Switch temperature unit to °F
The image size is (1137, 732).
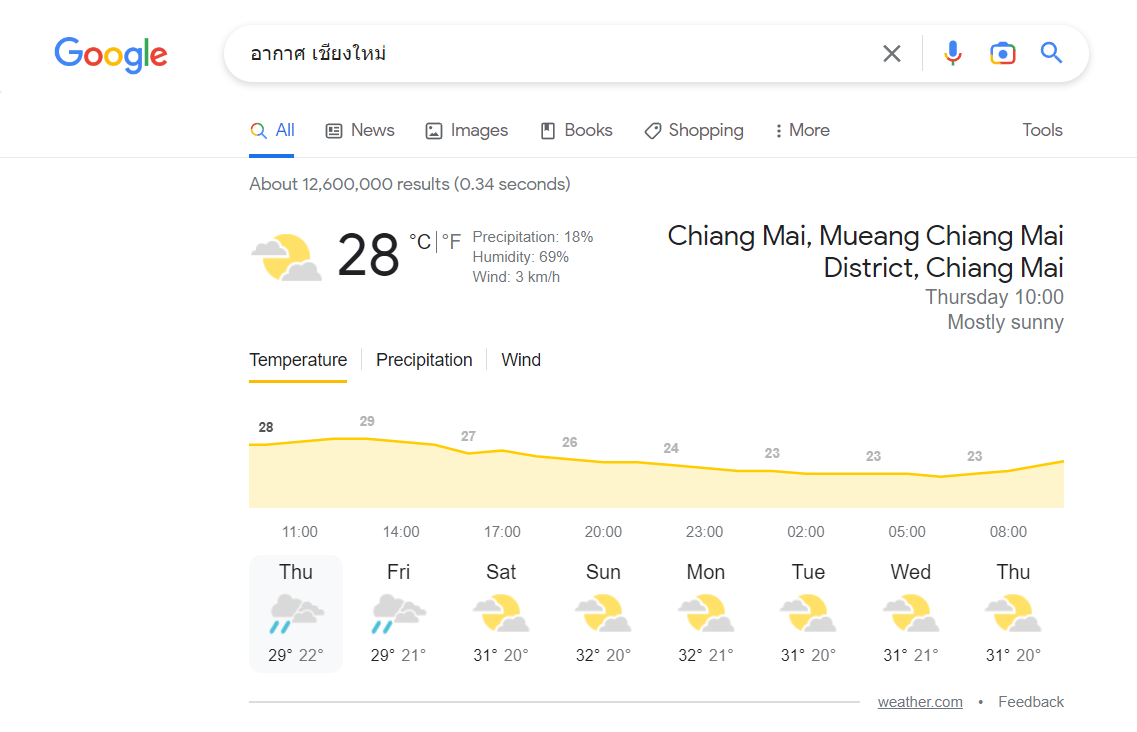click(x=451, y=242)
